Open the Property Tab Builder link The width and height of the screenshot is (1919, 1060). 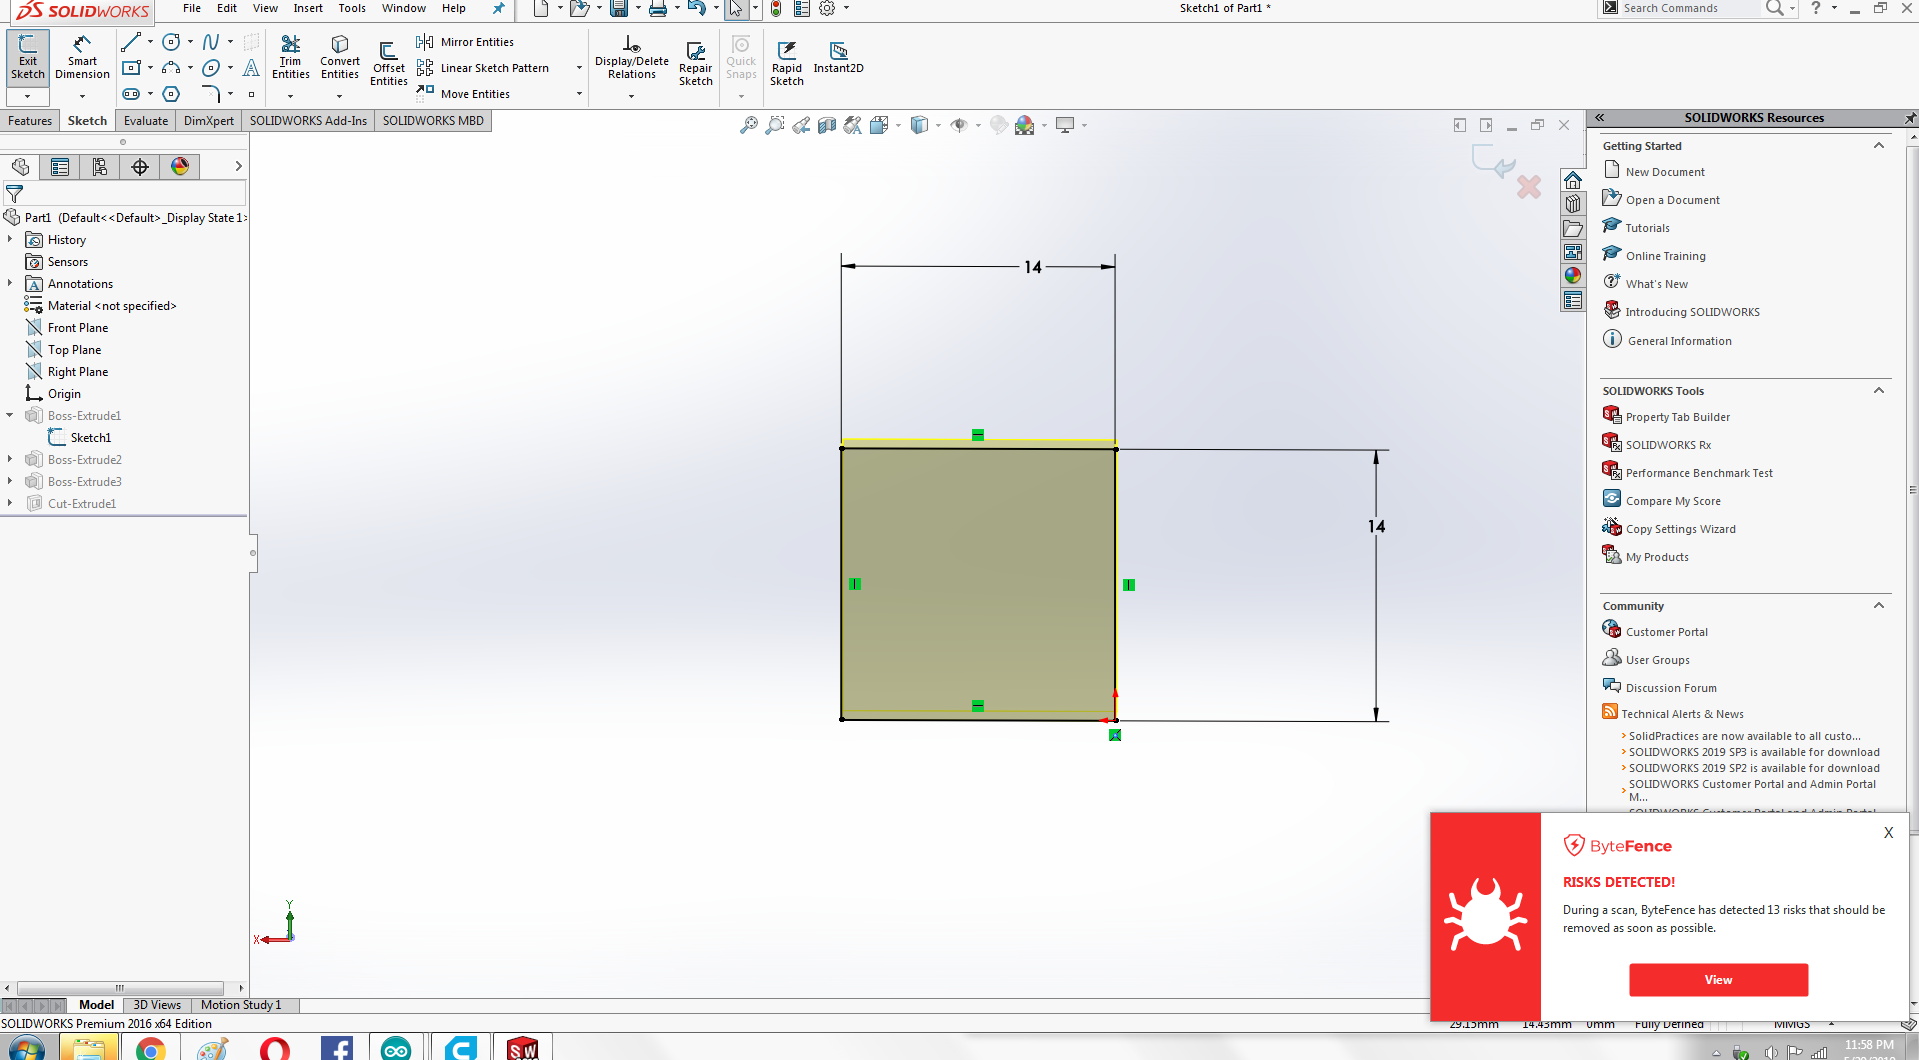coord(1678,417)
